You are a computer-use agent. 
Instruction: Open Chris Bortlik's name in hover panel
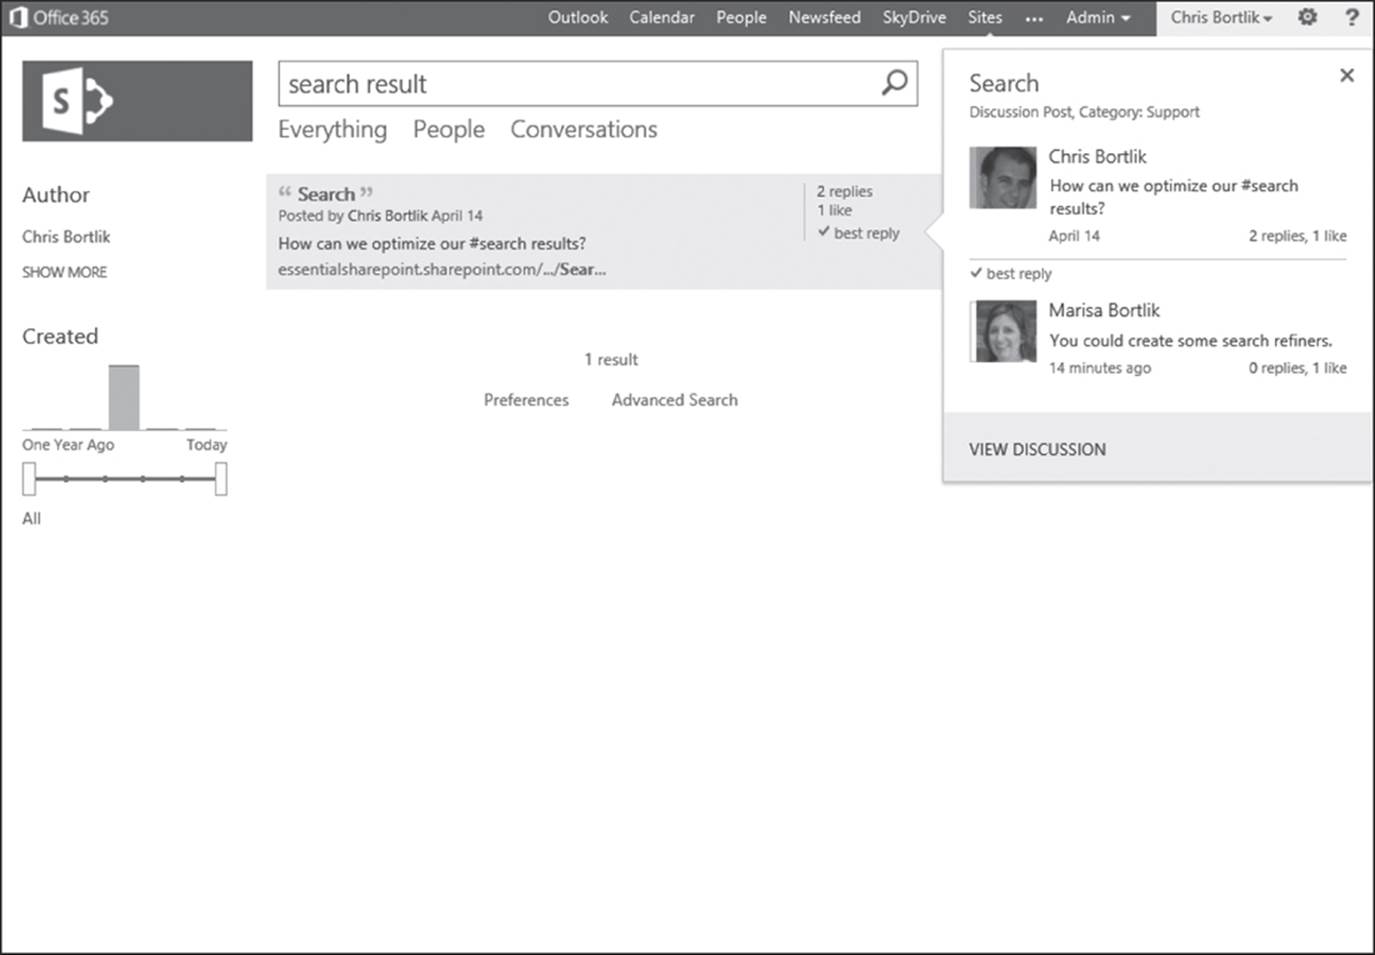pyautogui.click(x=1097, y=157)
